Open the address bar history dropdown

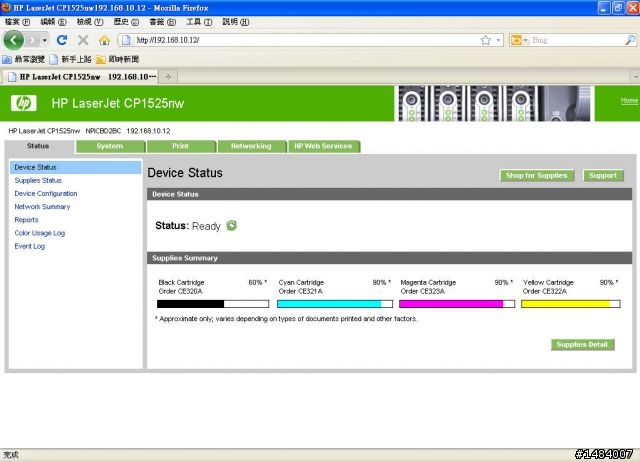click(498, 40)
